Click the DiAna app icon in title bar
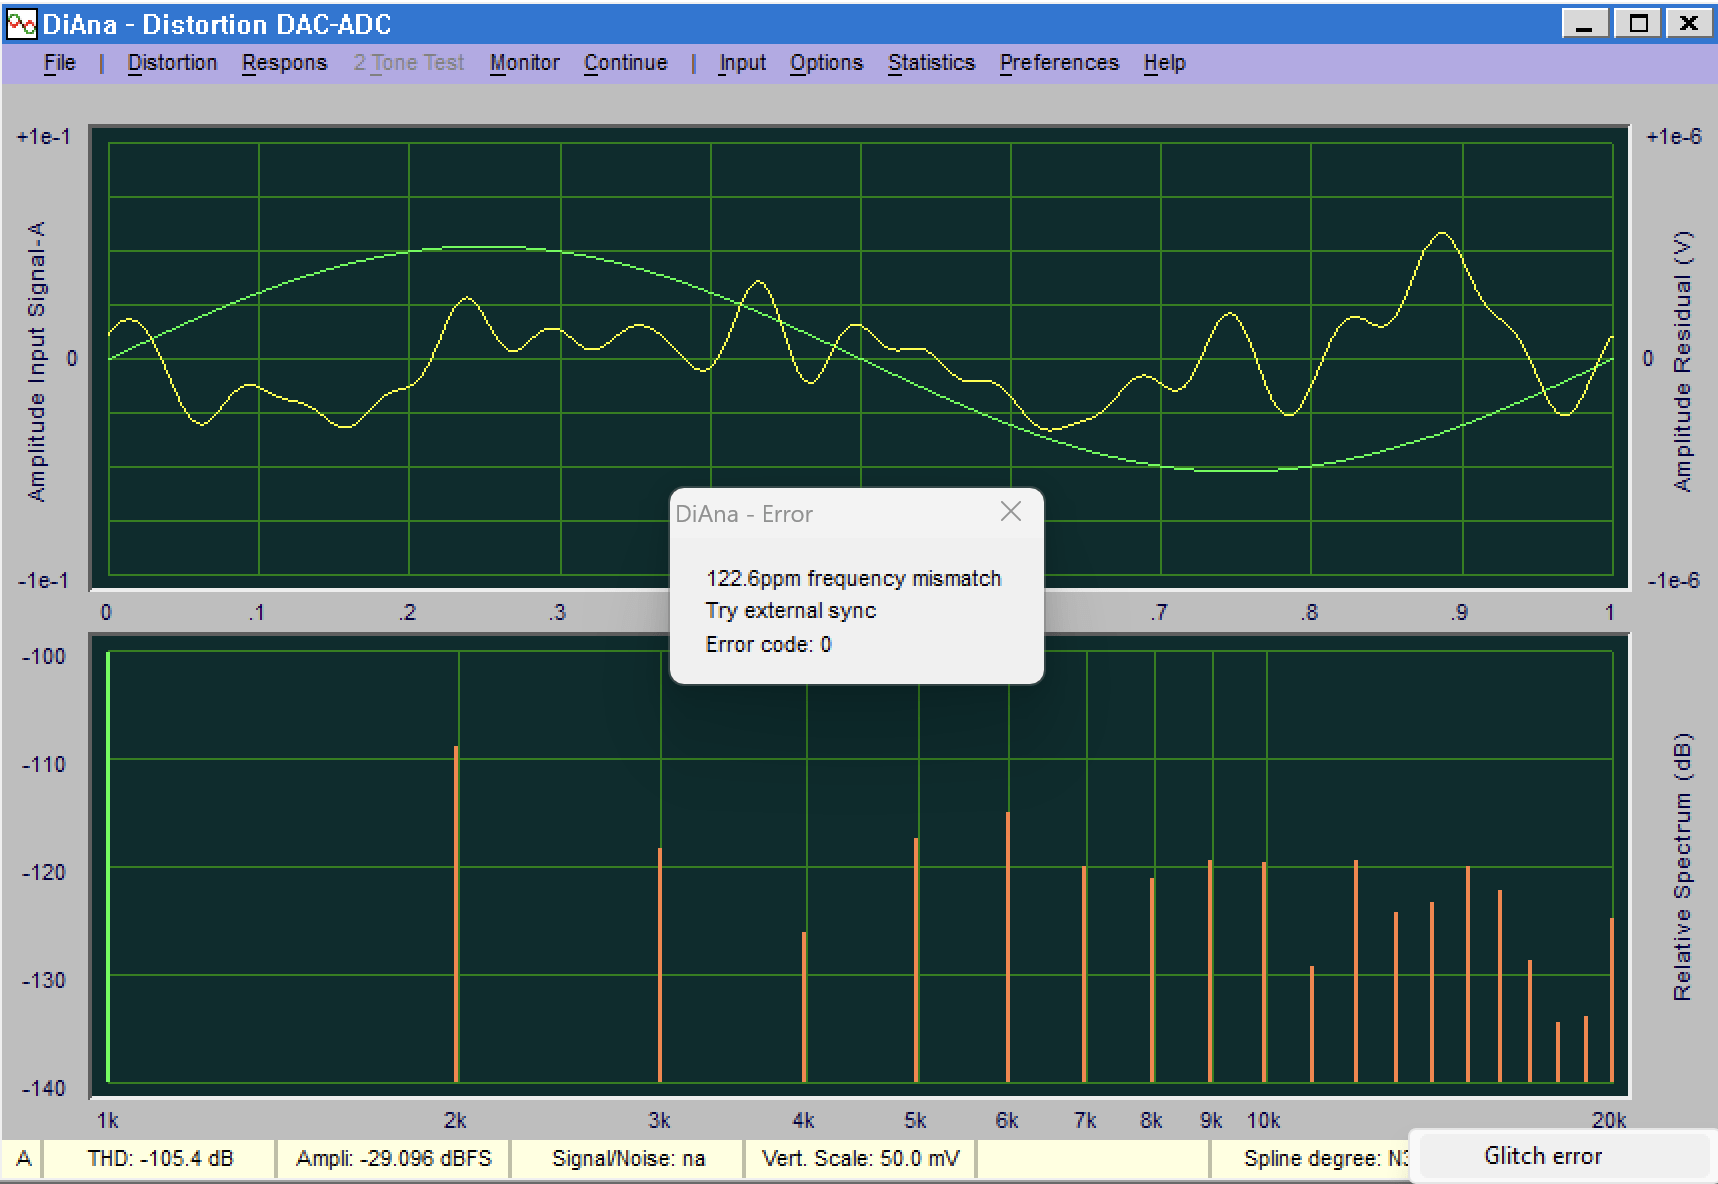Viewport: 1718px width, 1184px height. point(21,24)
